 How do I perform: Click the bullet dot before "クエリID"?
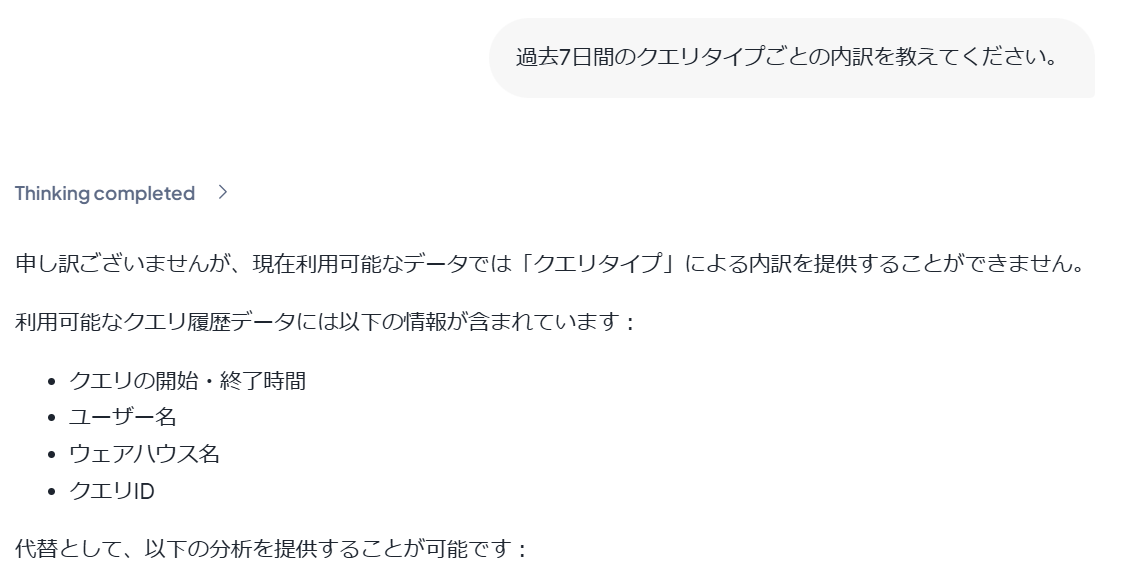[52, 491]
